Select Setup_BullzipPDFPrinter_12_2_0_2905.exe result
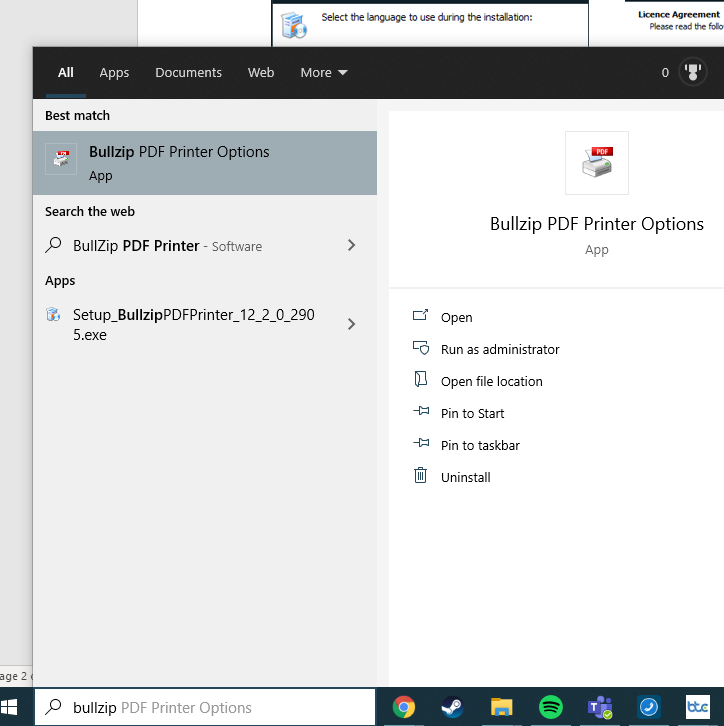 [205, 325]
